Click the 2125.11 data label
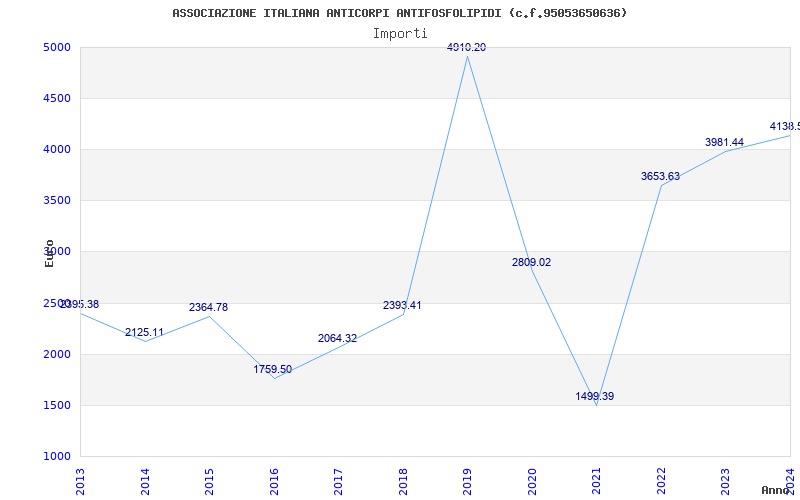This screenshot has height=500, width=800. tap(144, 333)
